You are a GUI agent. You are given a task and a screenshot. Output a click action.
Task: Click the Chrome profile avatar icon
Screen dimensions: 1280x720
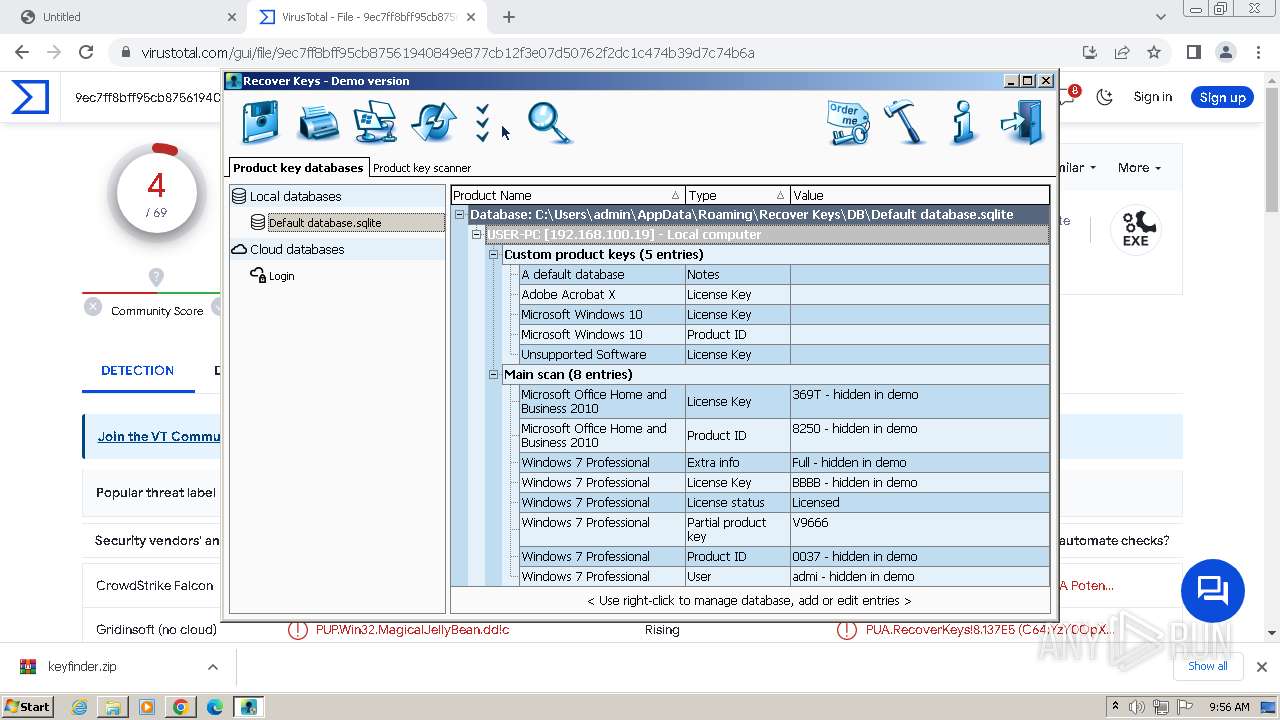(1226, 52)
